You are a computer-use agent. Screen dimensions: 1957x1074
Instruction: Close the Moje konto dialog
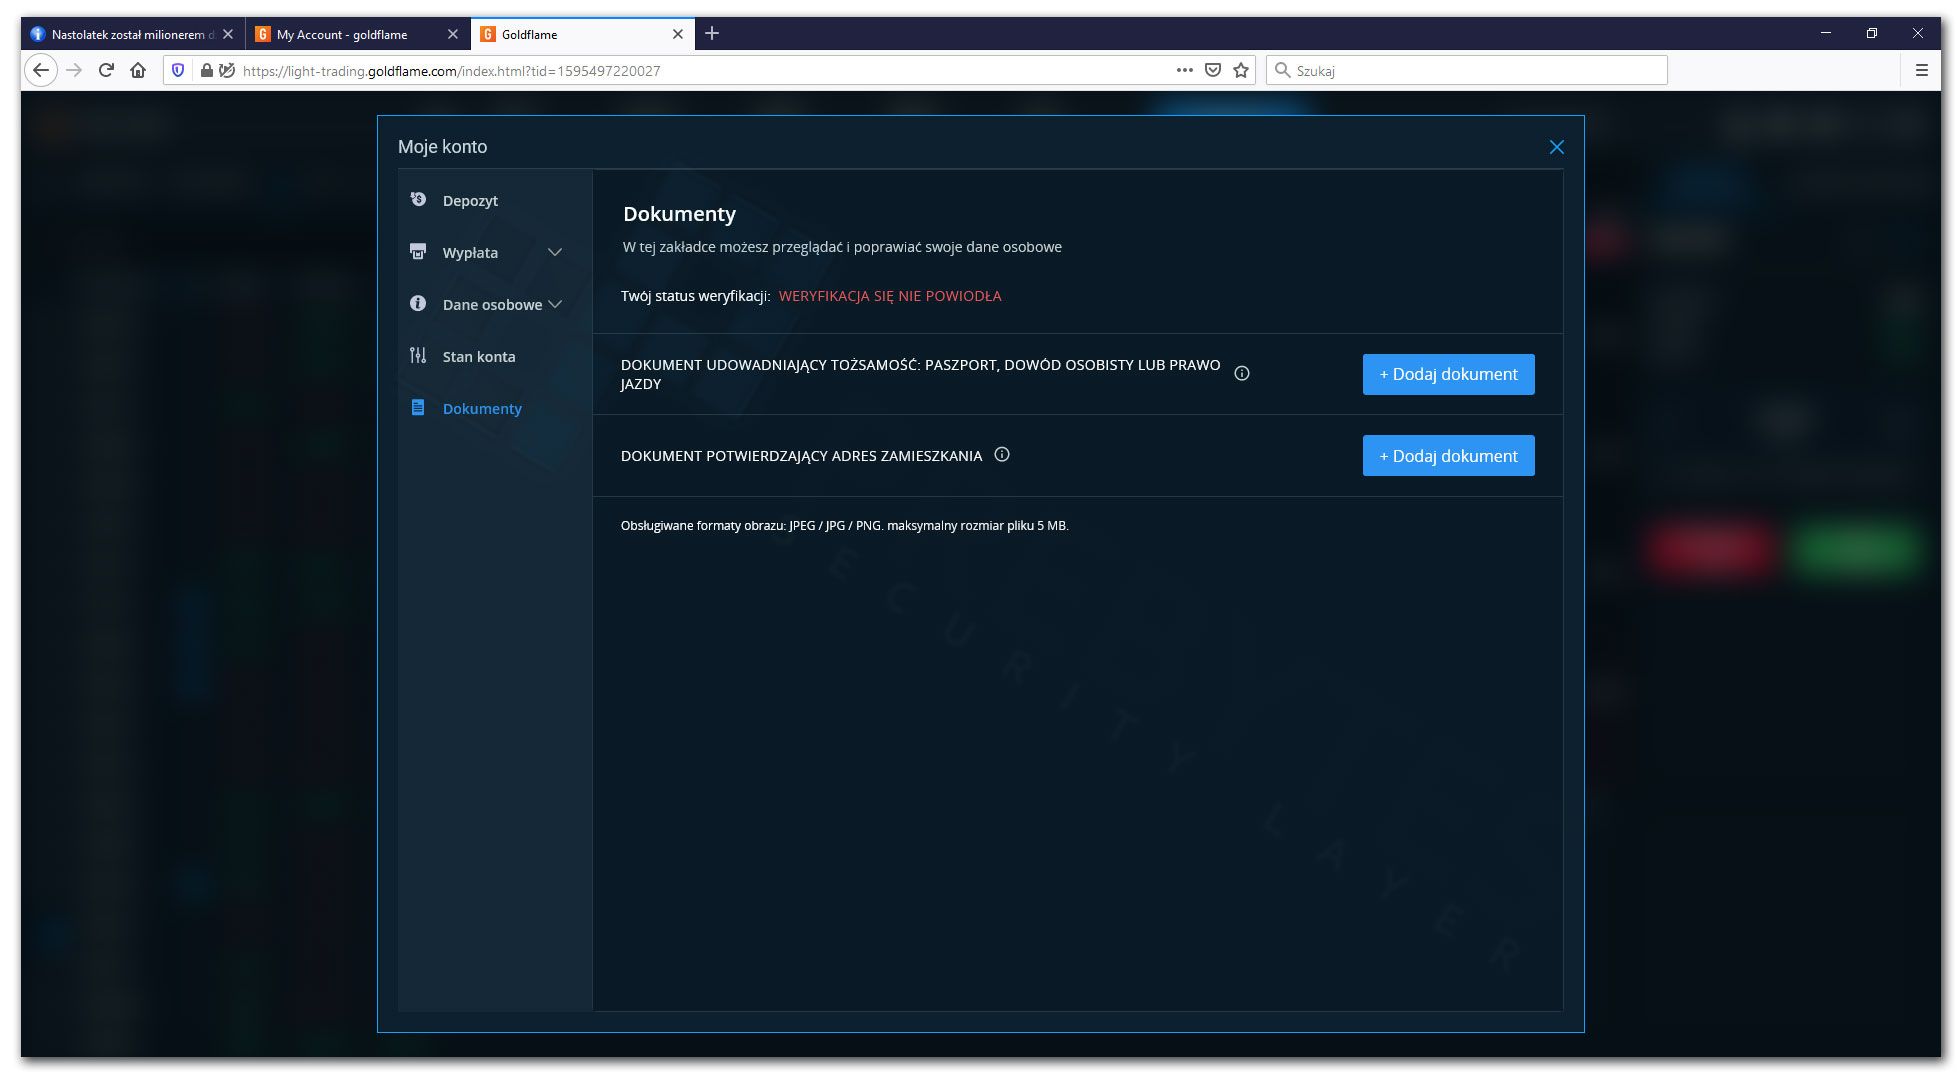click(1557, 147)
